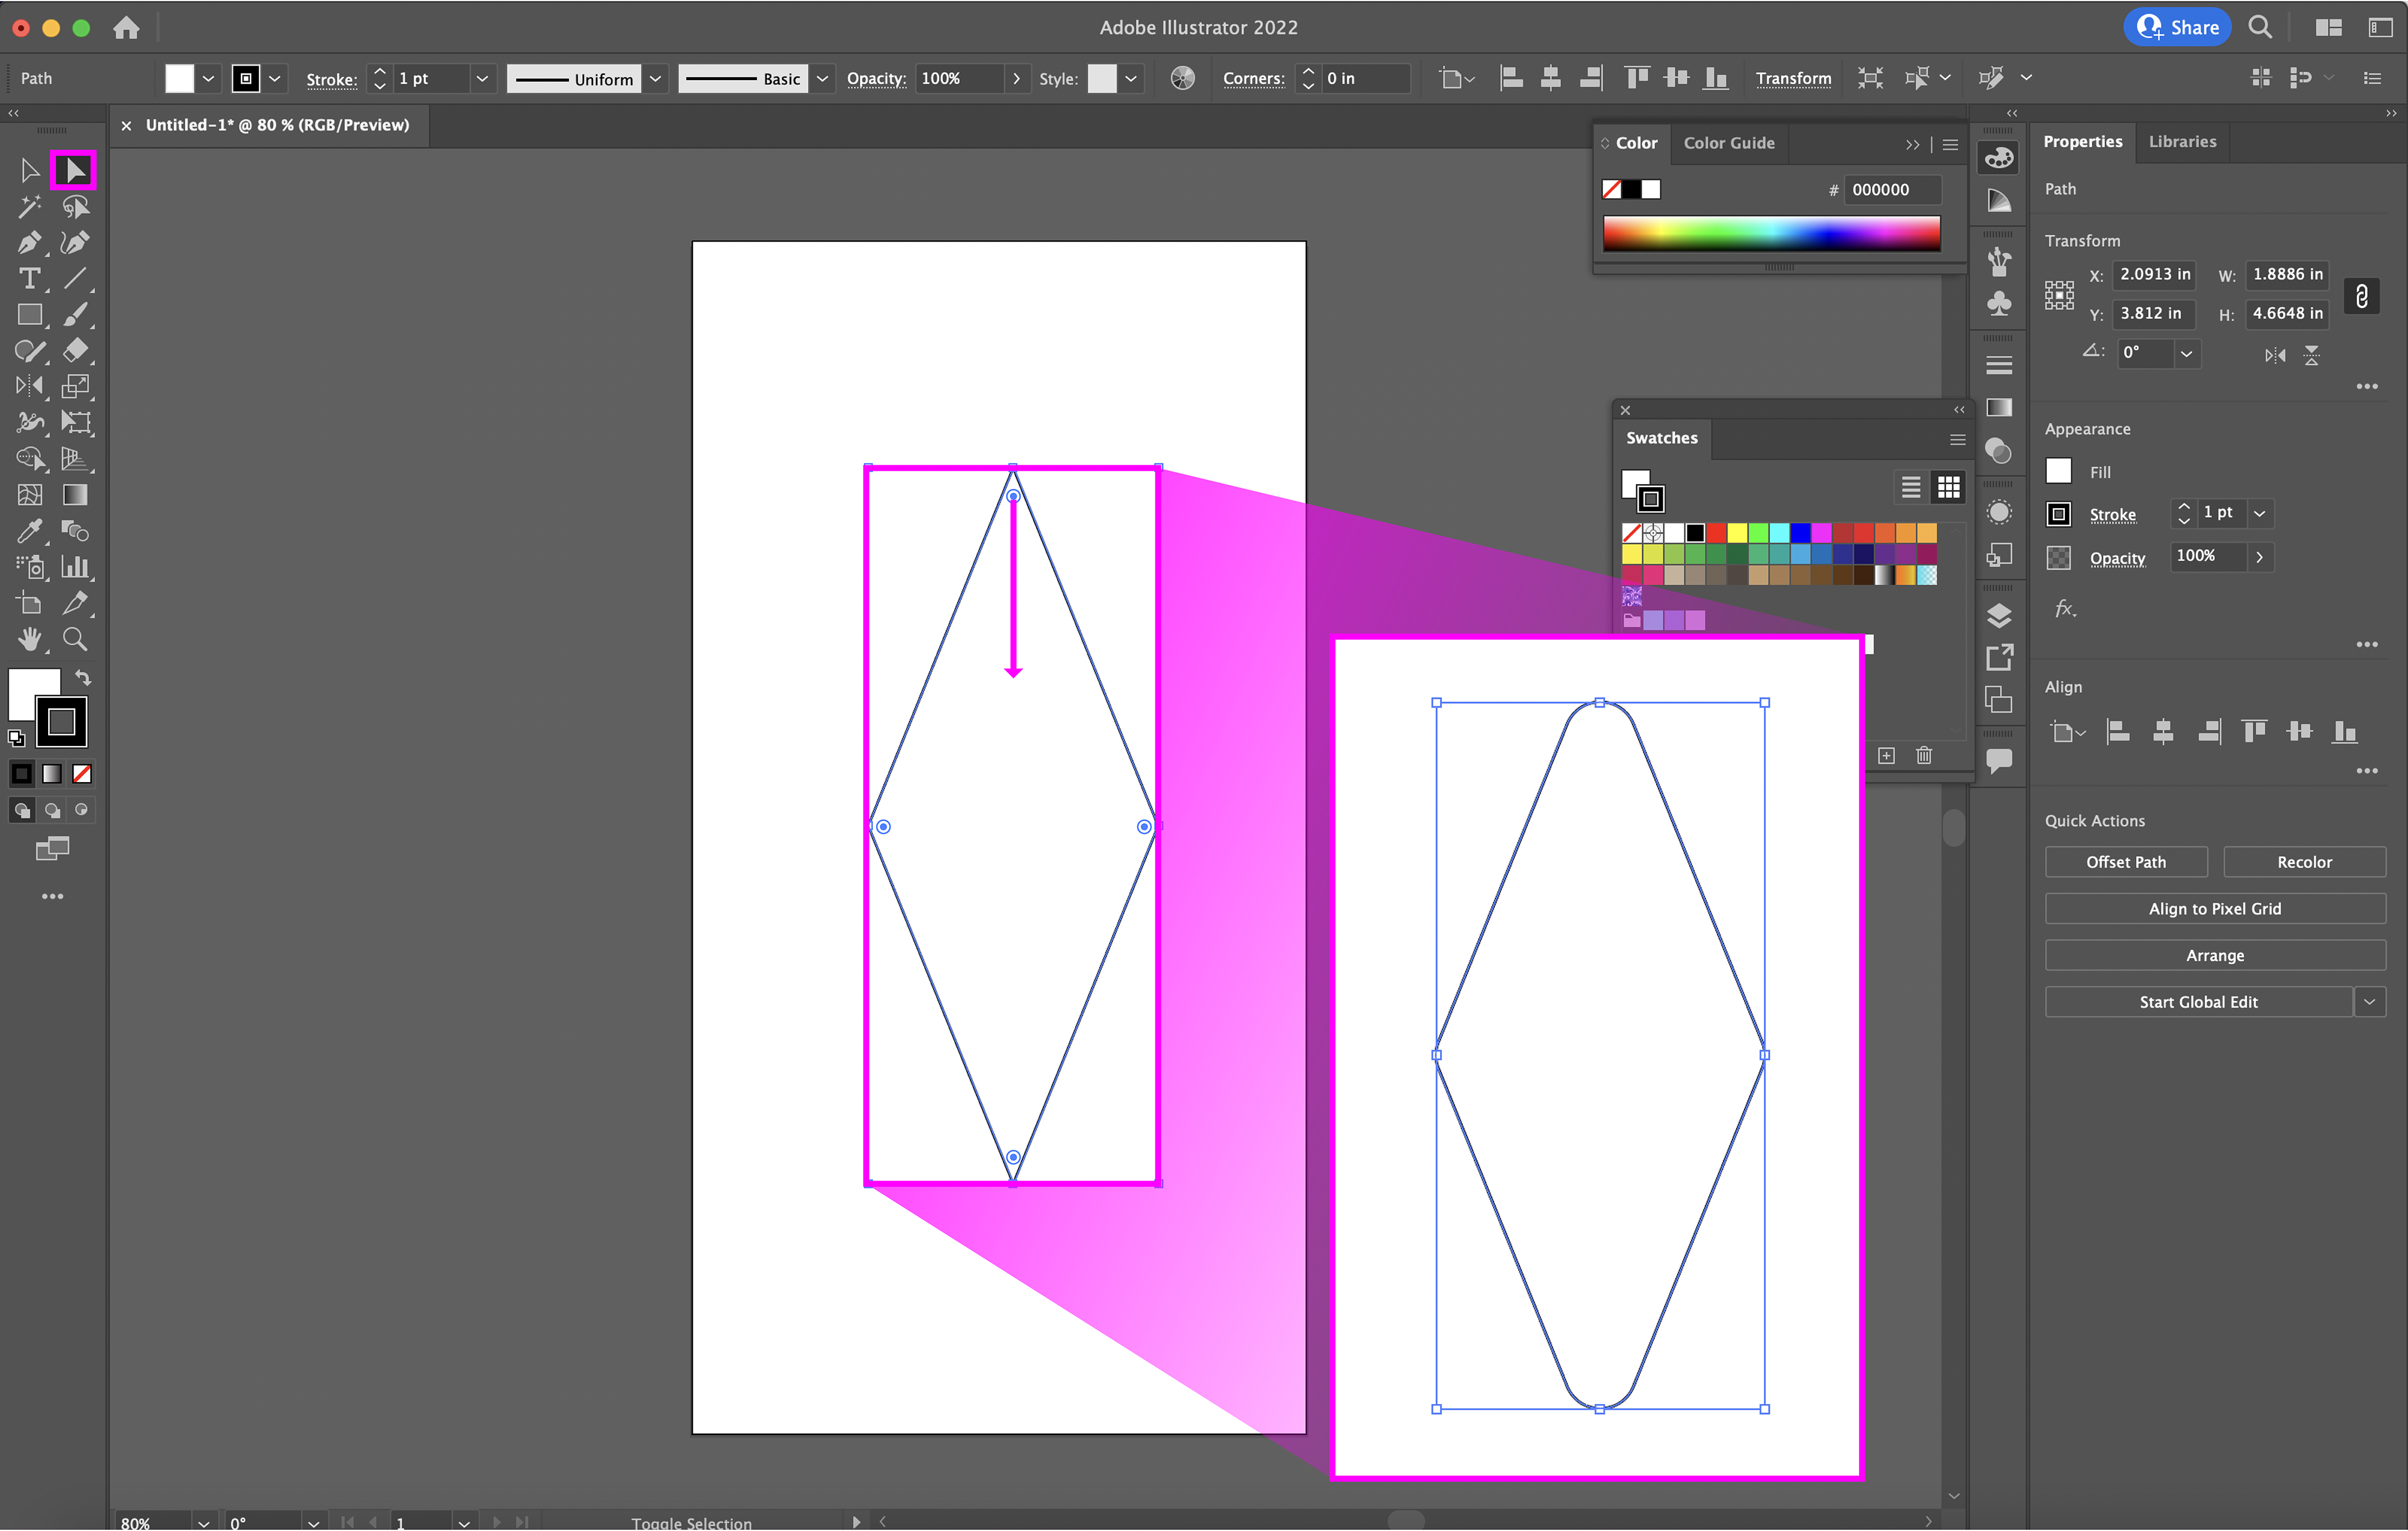
Task: Switch Swatches panel to list view
Action: 1911,487
